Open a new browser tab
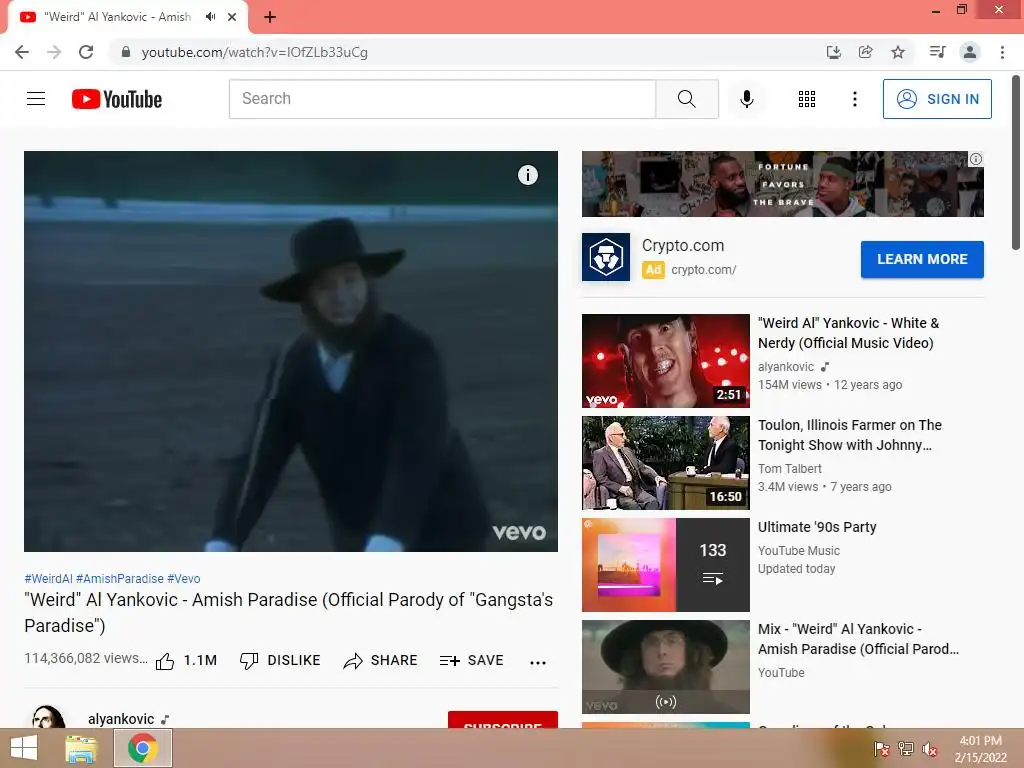Screen dimensions: 1024x768 270,17
